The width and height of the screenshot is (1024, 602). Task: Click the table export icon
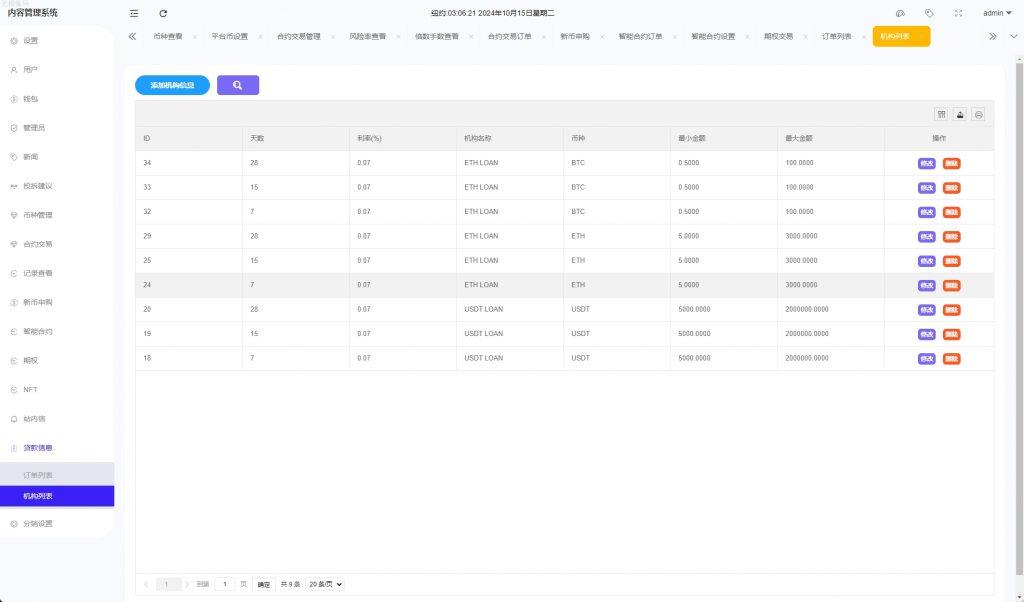960,114
